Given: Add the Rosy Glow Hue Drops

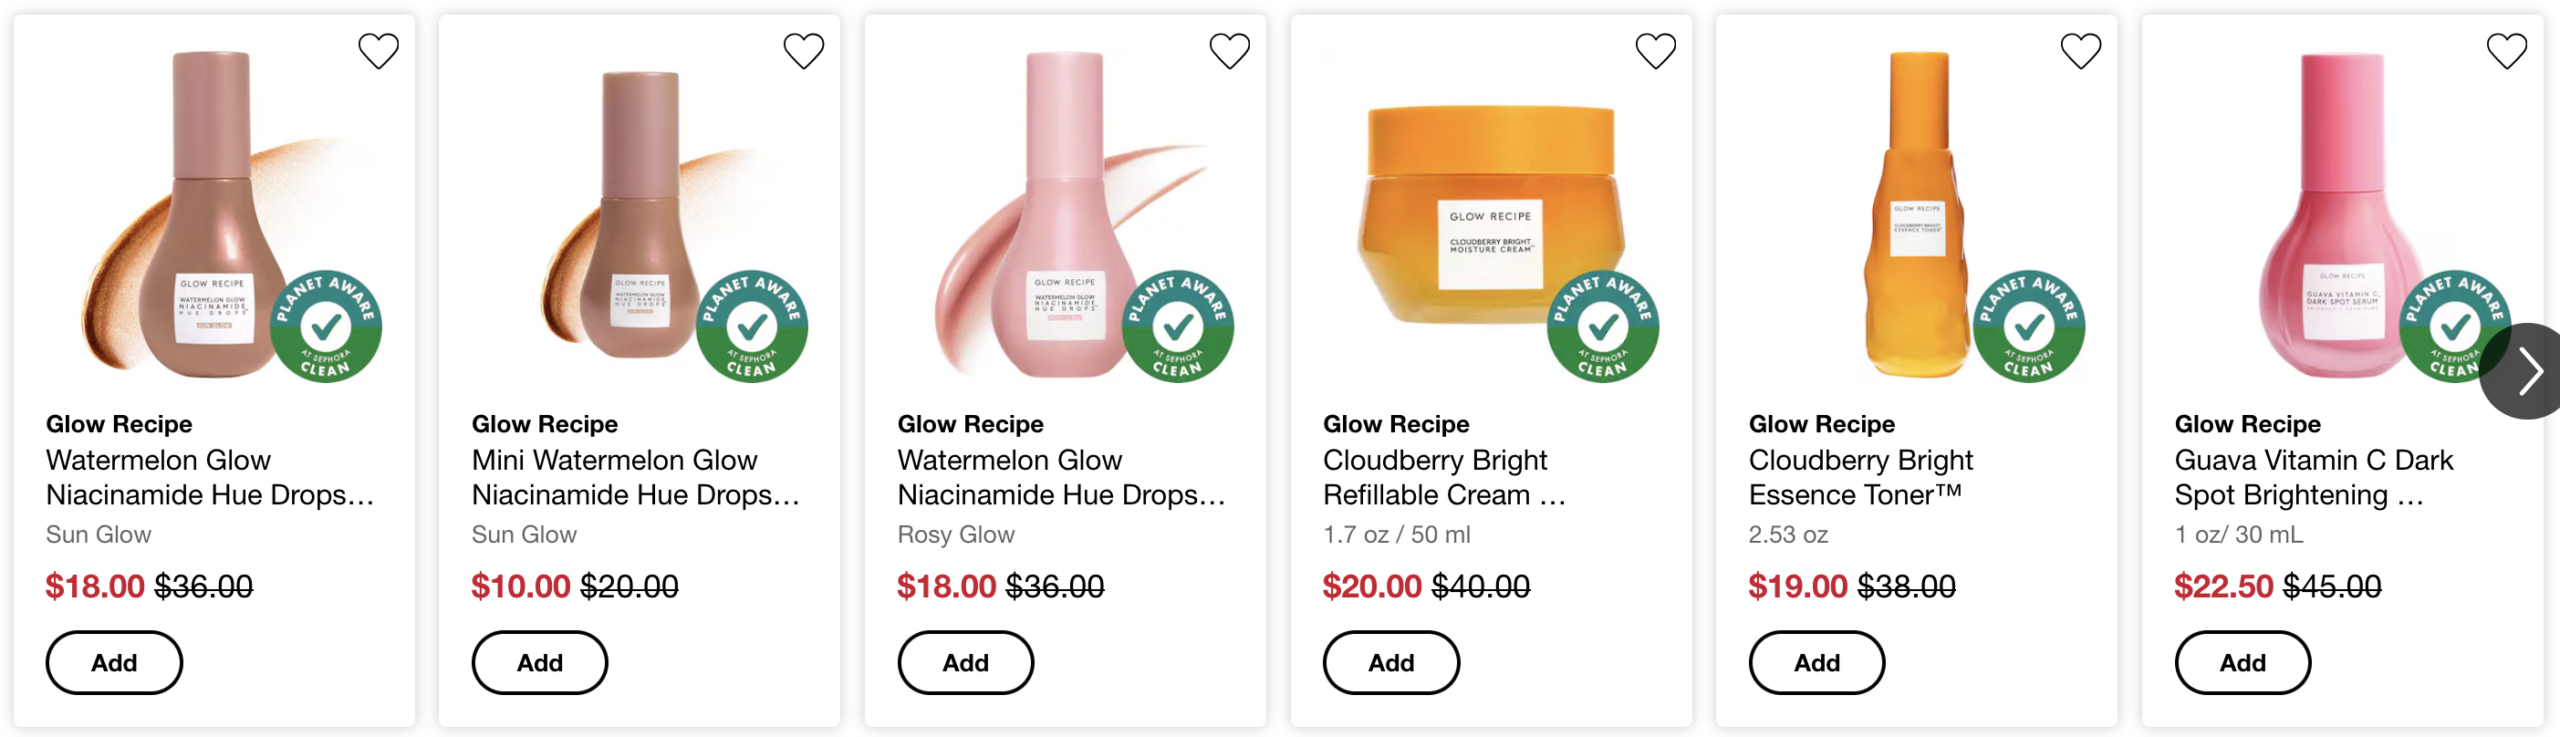Looking at the screenshot, I should [965, 662].
